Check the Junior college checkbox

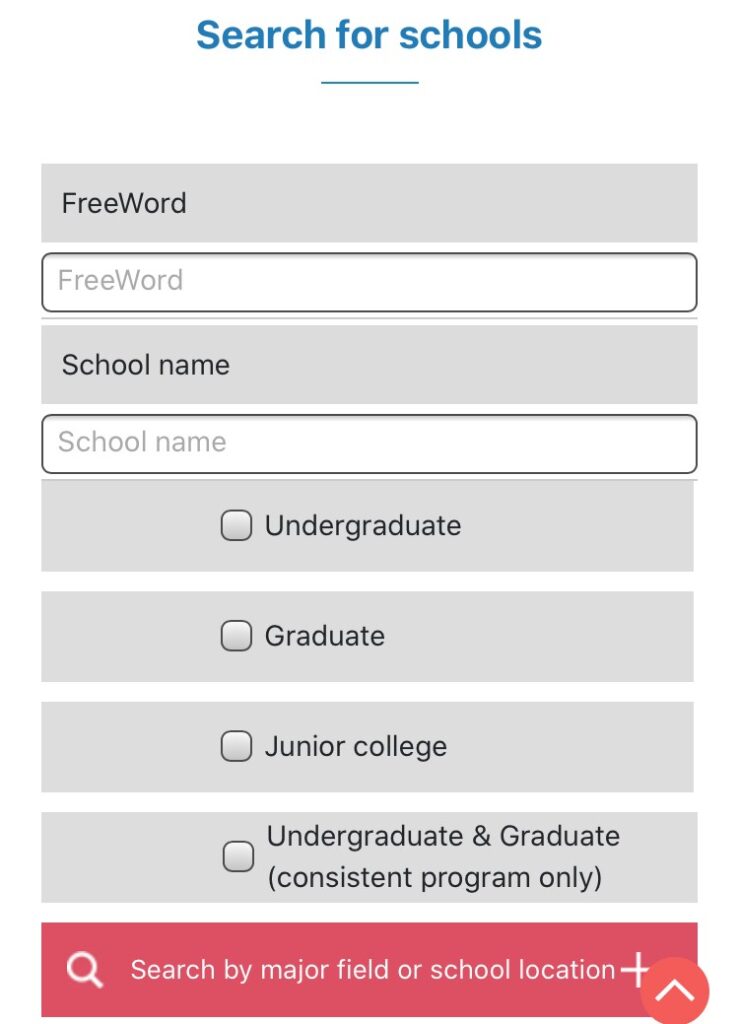coord(236,746)
